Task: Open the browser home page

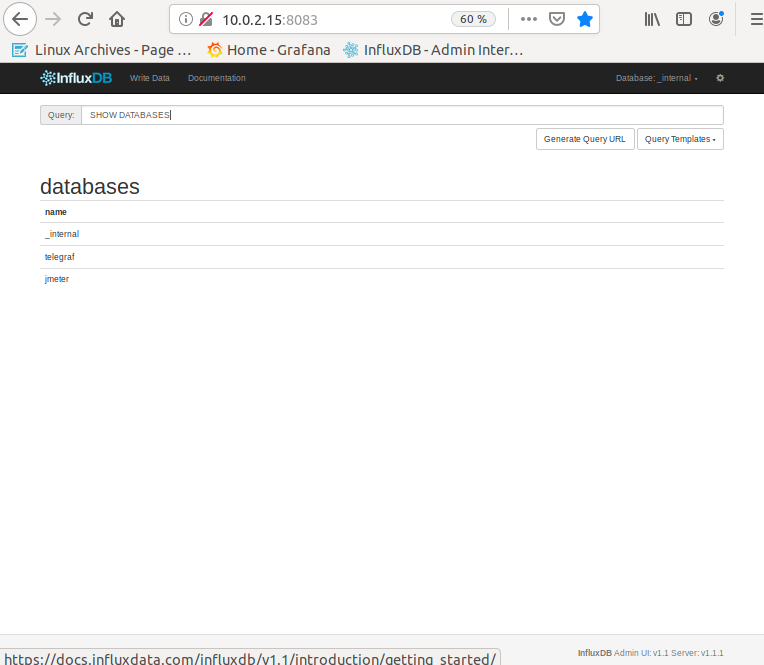Action: 117,19
